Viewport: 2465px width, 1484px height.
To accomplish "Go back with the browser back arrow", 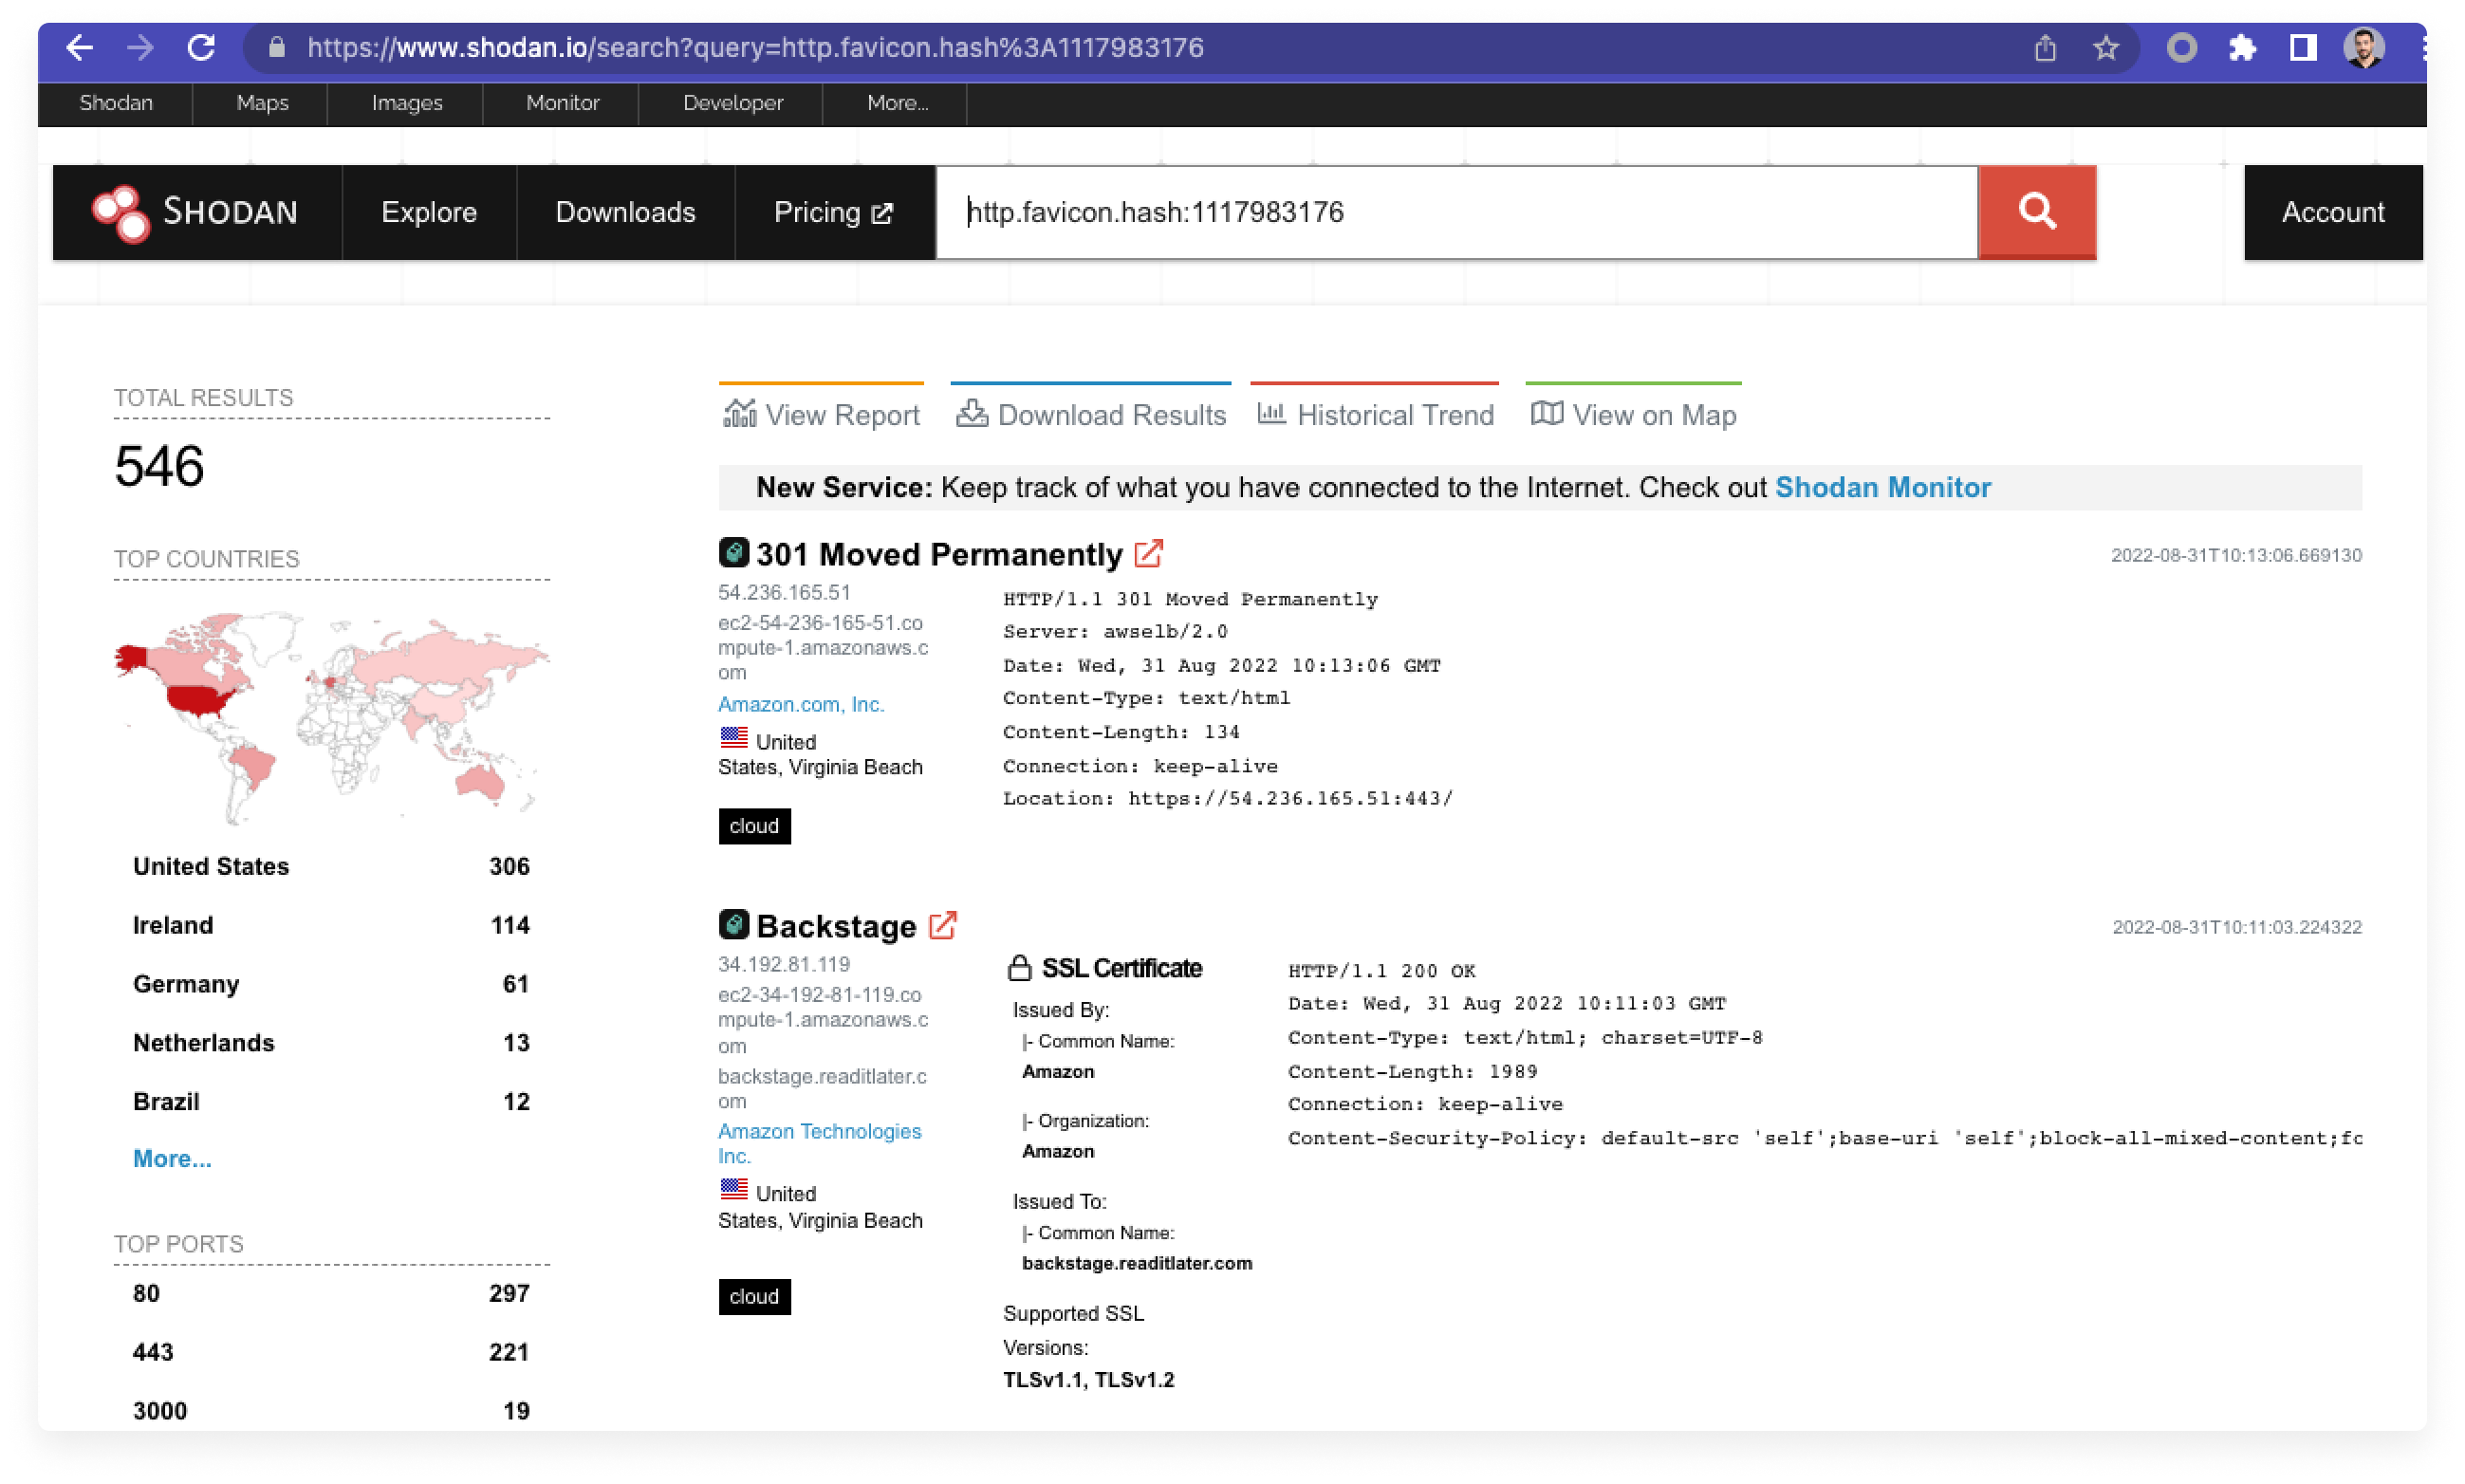I will pyautogui.click(x=80, y=48).
